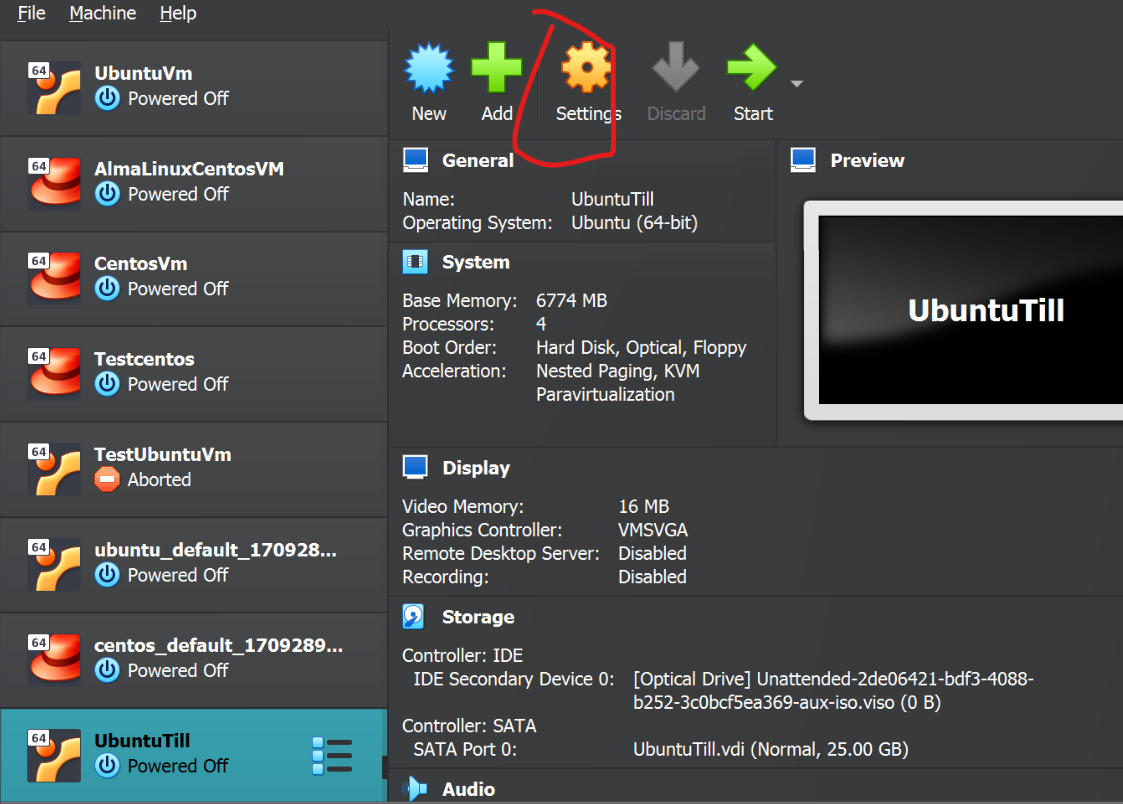Image resolution: width=1123 pixels, height=804 pixels.
Task: Open the Display settings header link
Action: click(x=476, y=468)
